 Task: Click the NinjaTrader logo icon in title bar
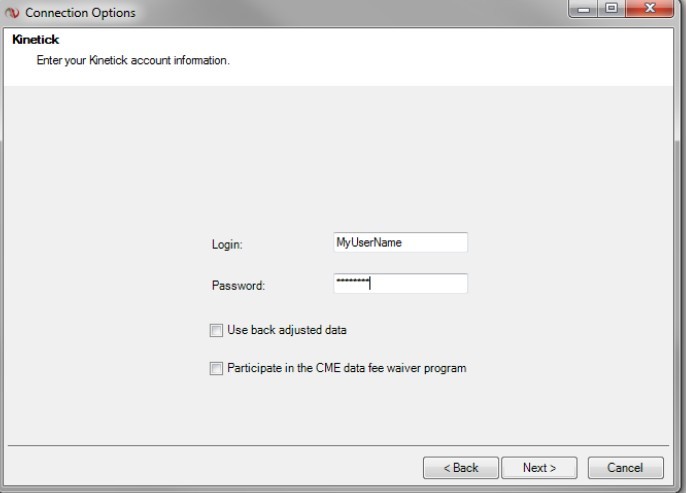point(12,13)
